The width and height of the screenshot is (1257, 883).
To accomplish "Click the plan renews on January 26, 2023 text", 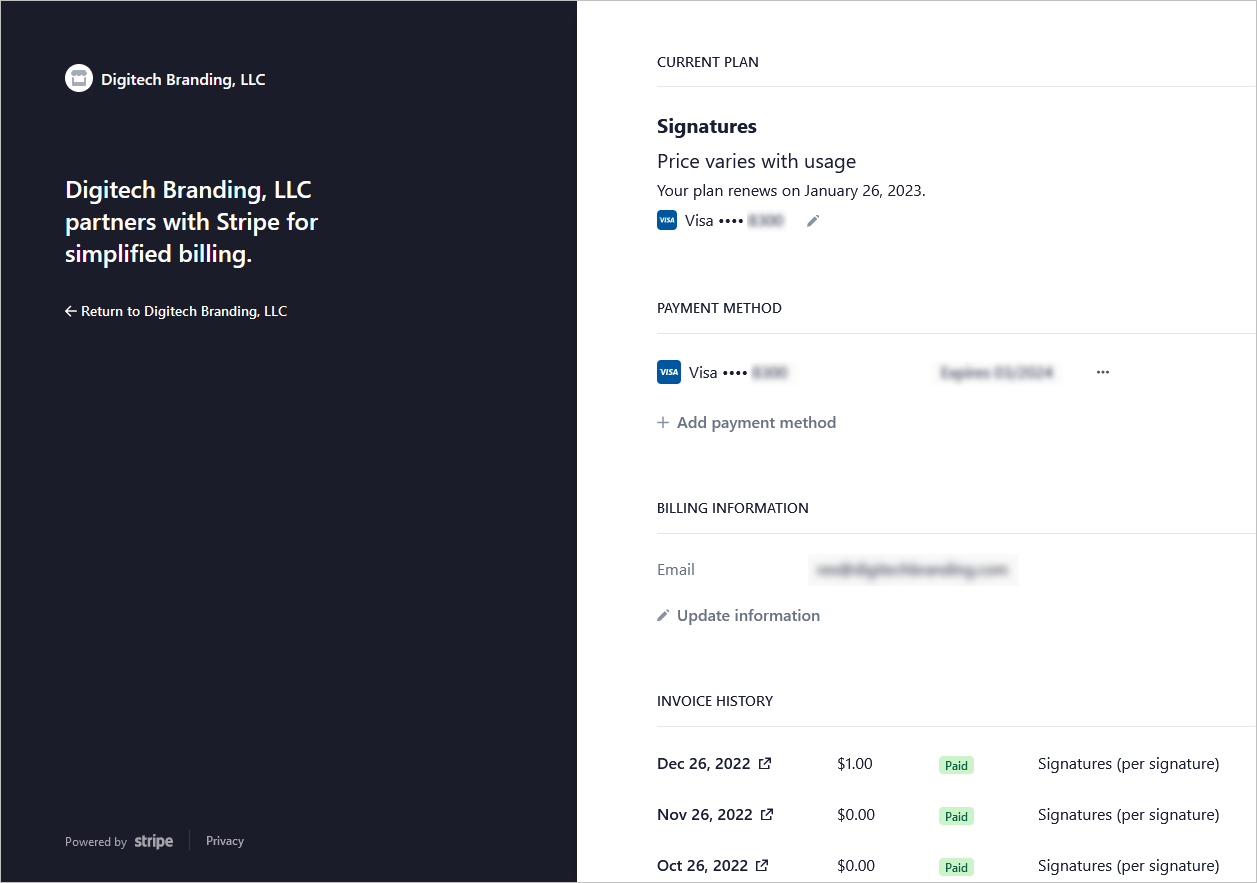I will click(x=792, y=191).
